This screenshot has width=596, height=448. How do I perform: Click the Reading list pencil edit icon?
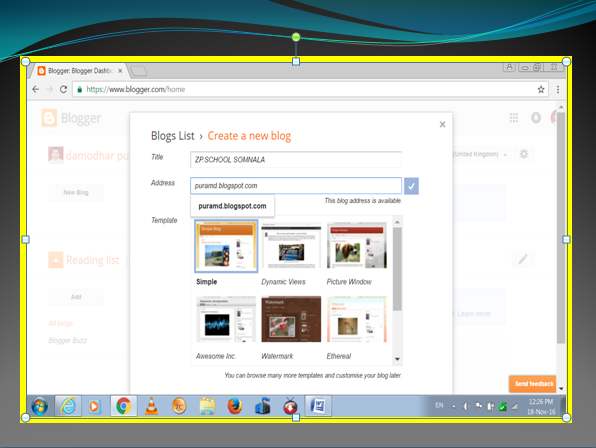523,259
